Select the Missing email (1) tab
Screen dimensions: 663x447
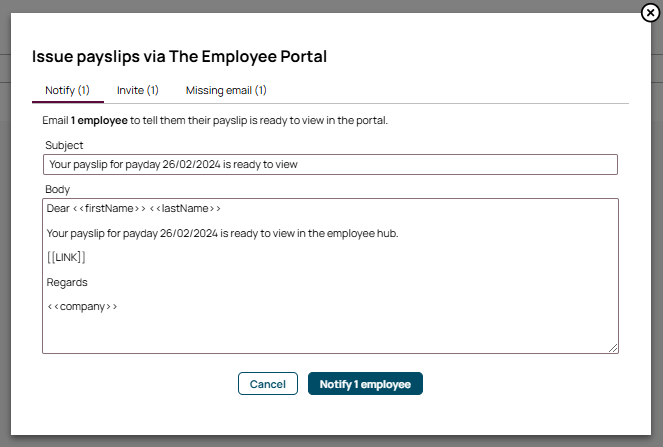226,90
